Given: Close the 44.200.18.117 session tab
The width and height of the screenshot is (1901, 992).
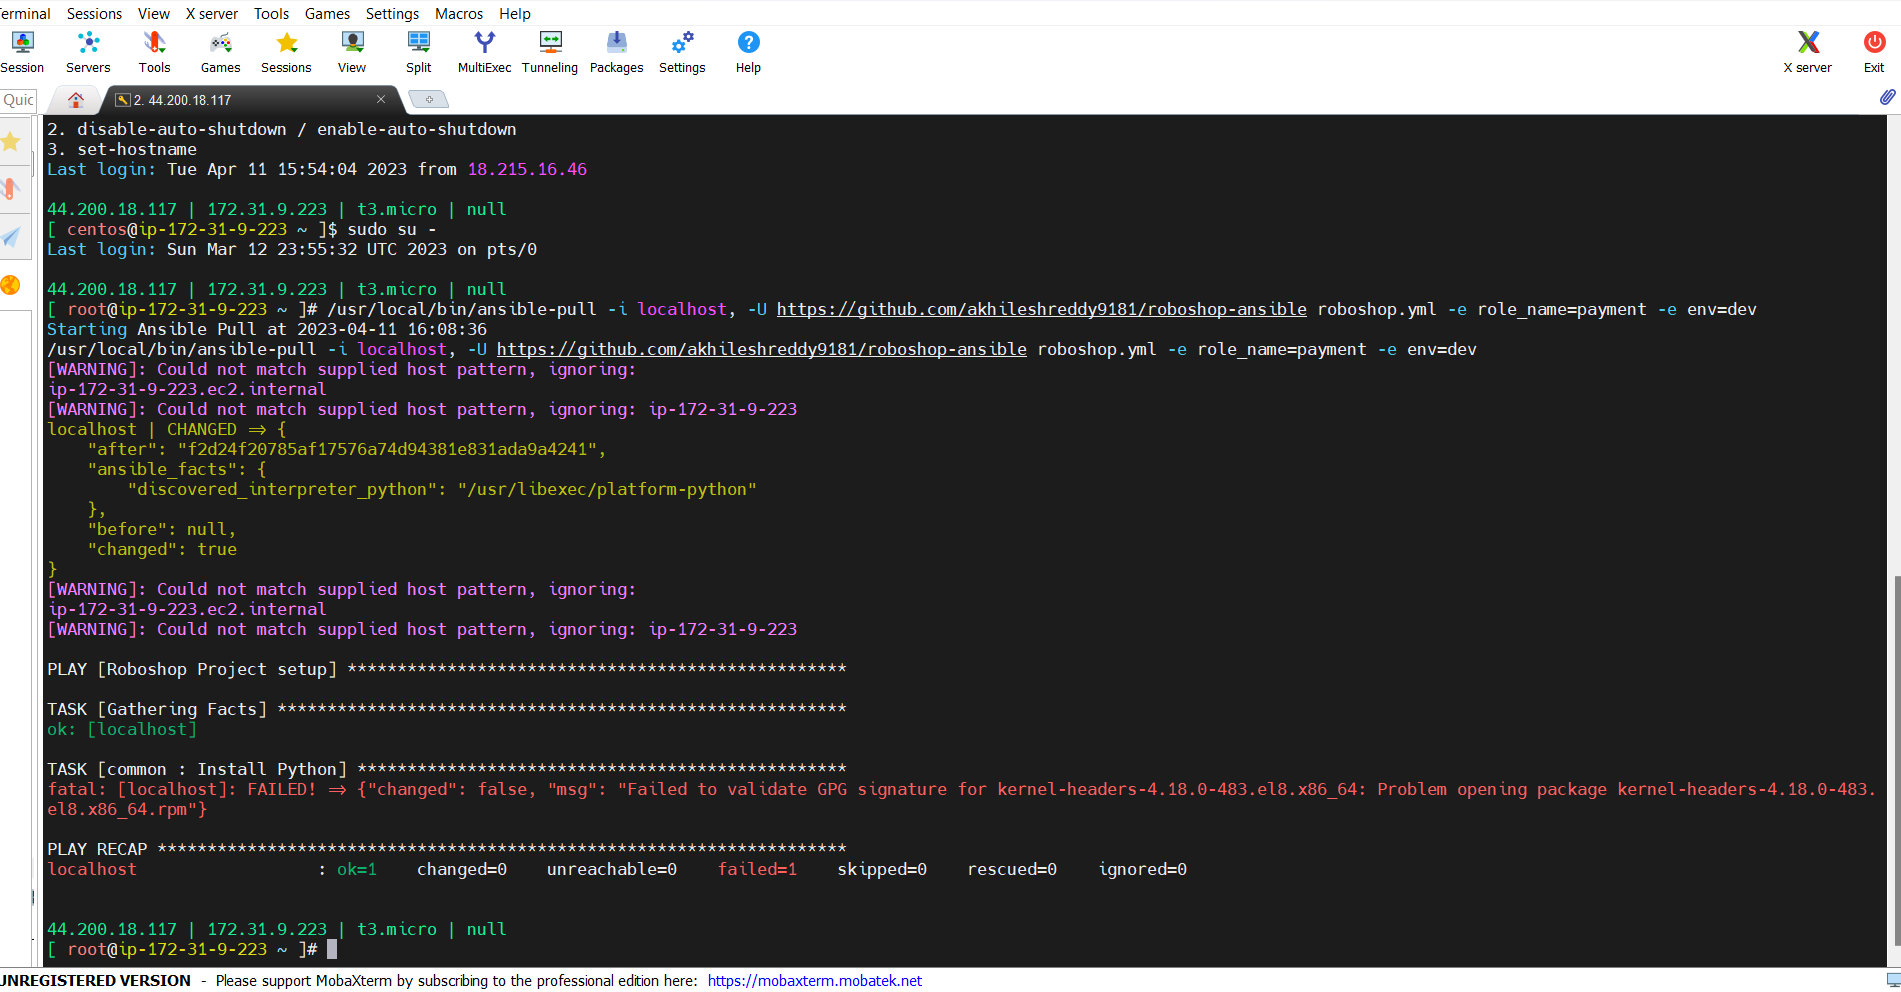Looking at the screenshot, I should [381, 99].
